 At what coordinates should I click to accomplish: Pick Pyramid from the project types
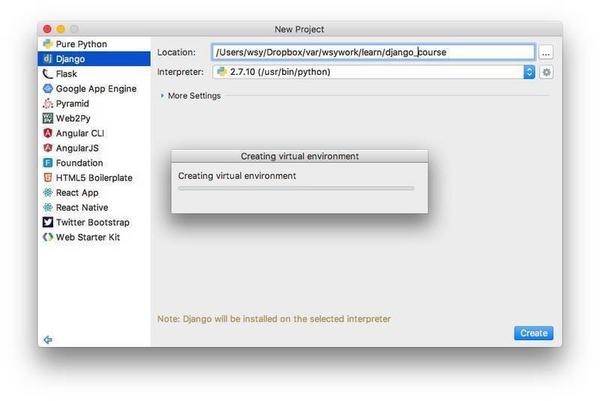(94, 104)
